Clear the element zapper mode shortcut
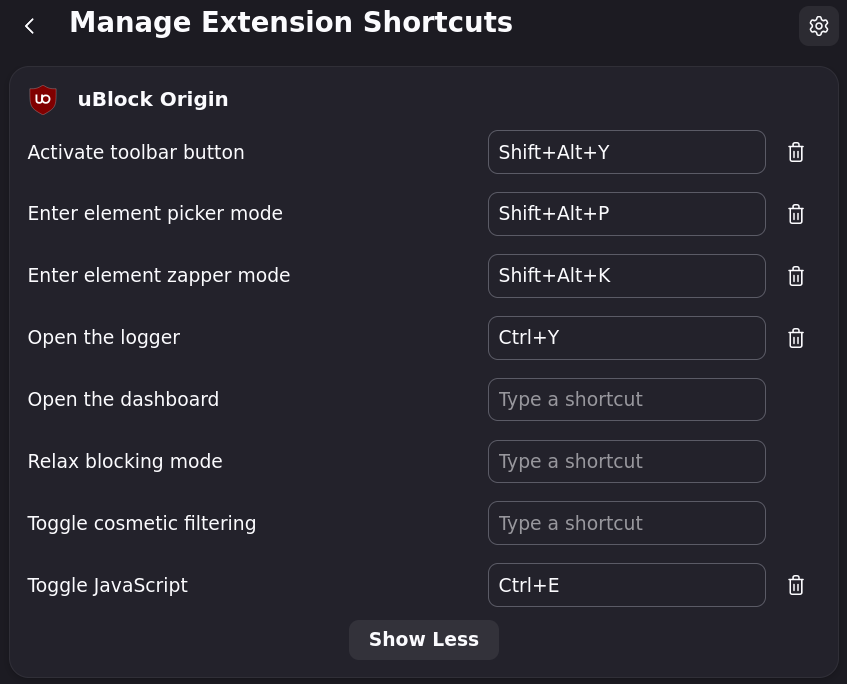 coord(796,276)
